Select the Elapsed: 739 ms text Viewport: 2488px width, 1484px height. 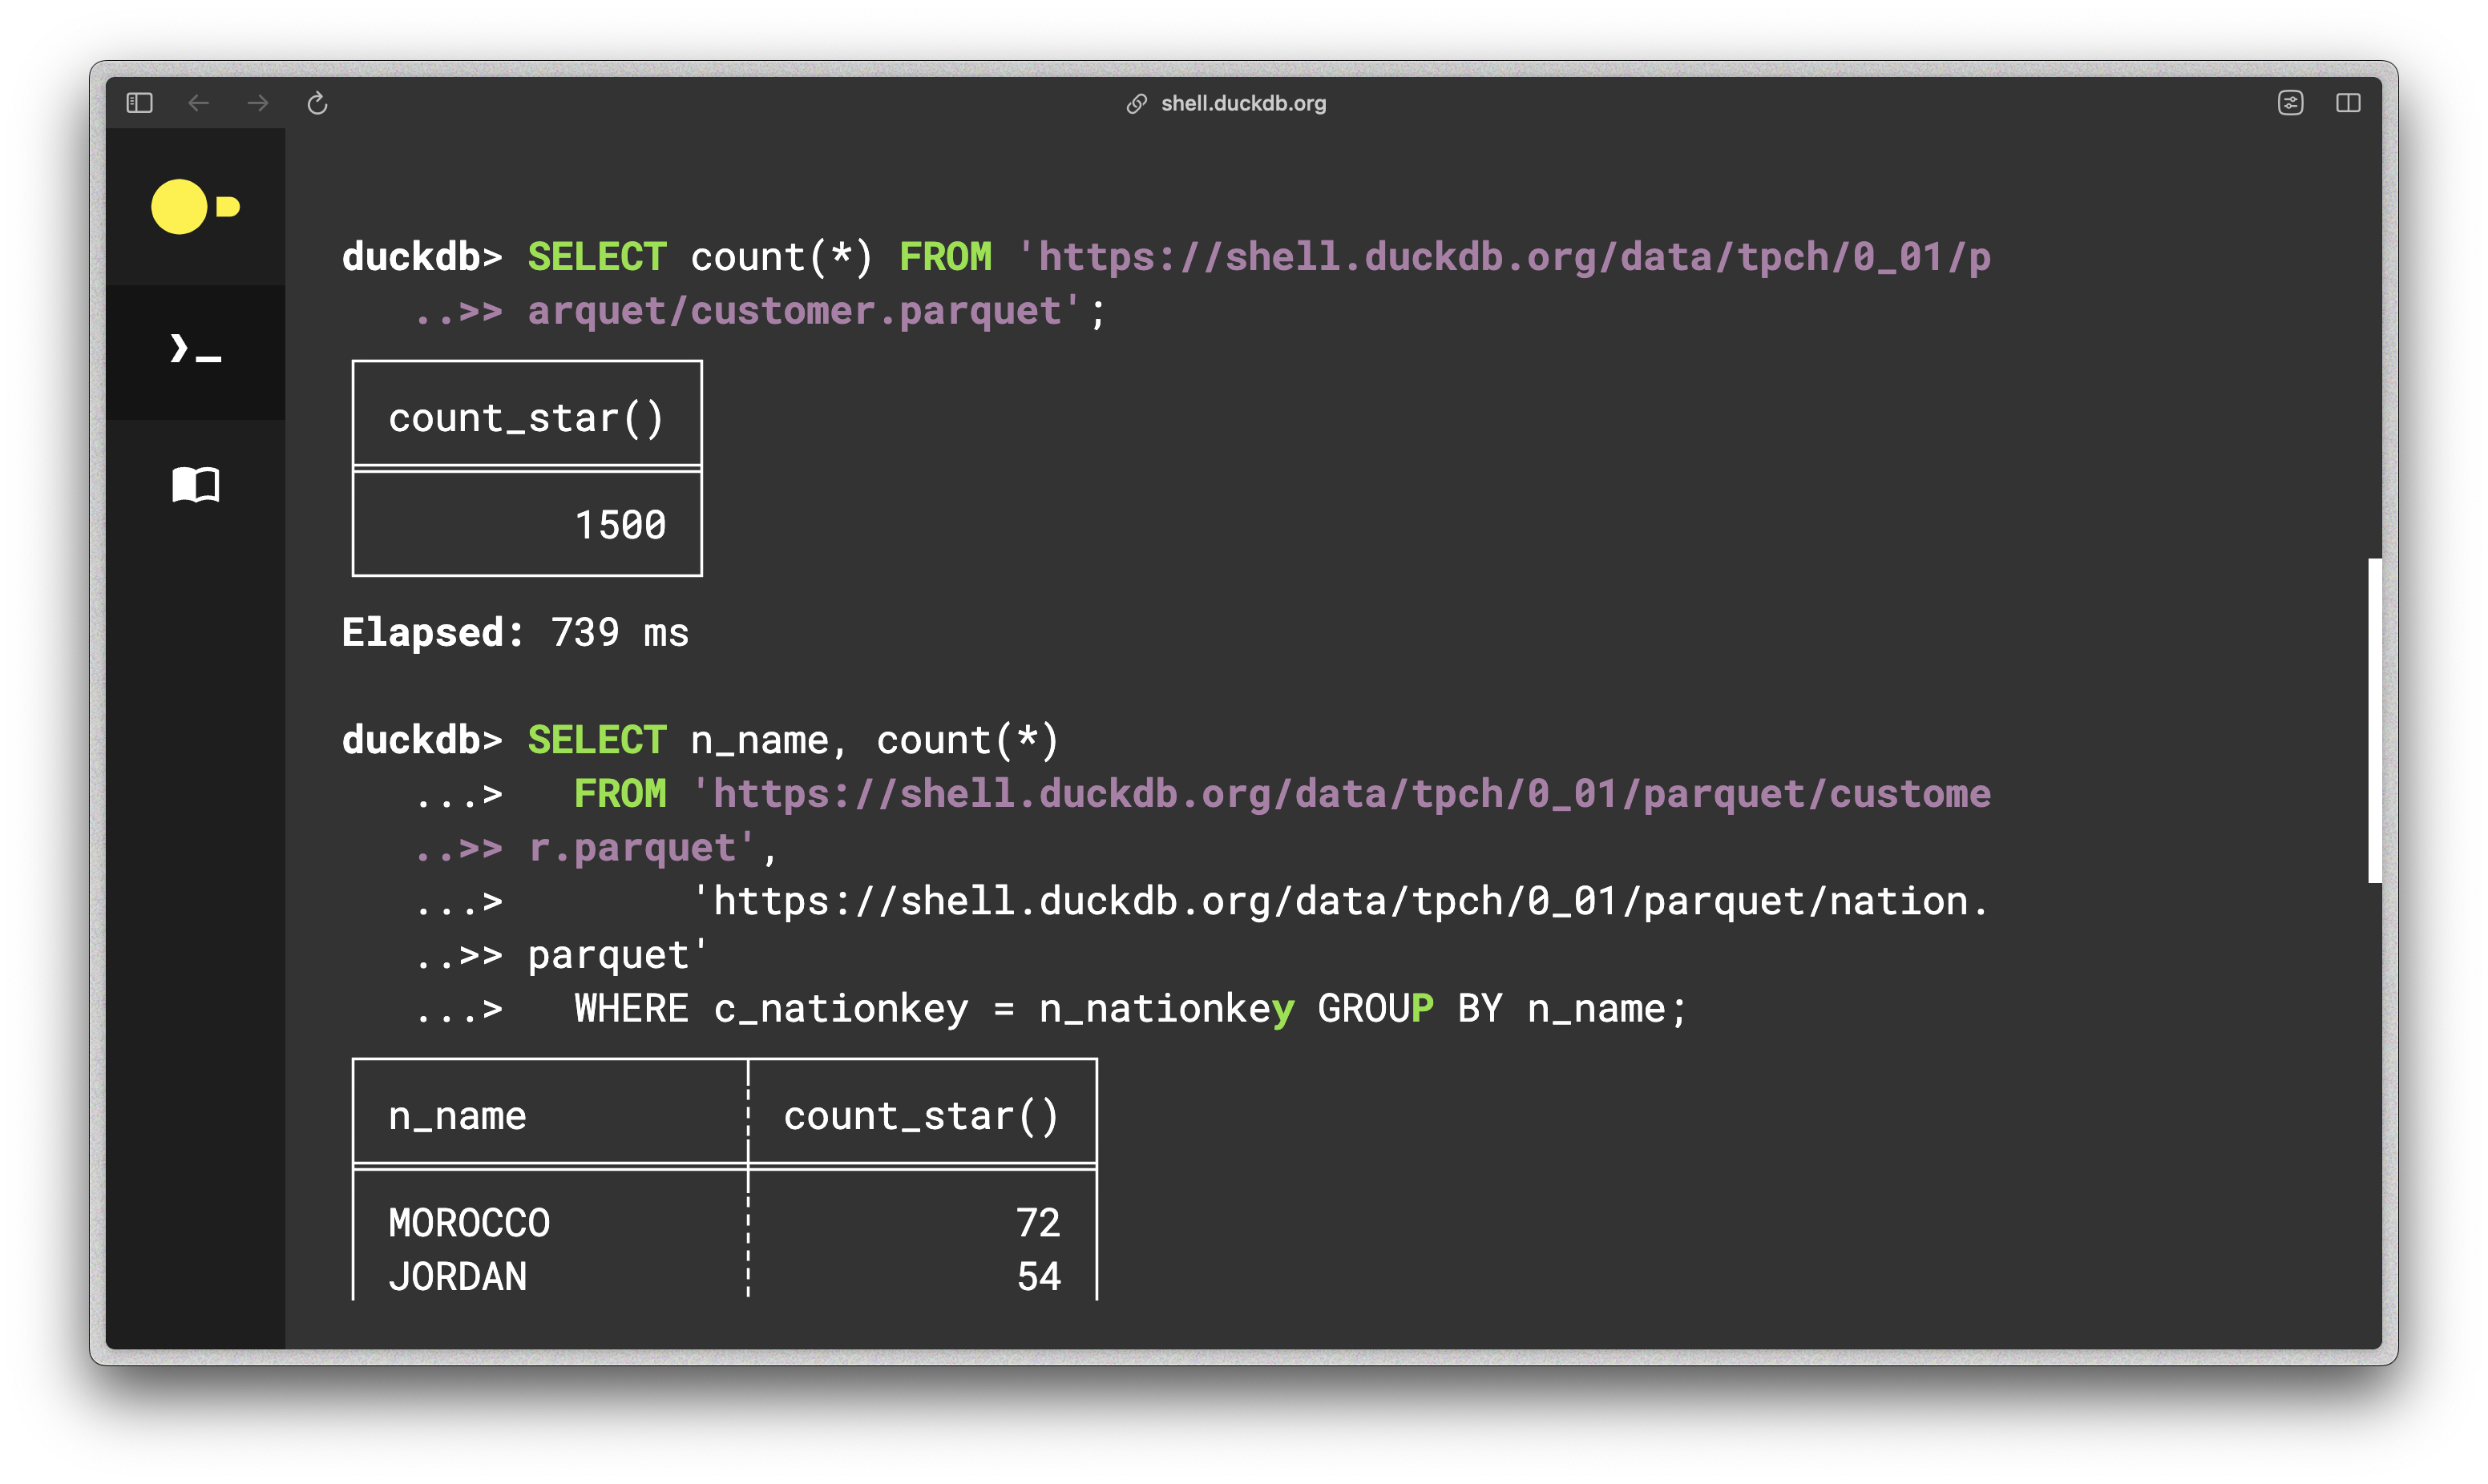[515, 631]
